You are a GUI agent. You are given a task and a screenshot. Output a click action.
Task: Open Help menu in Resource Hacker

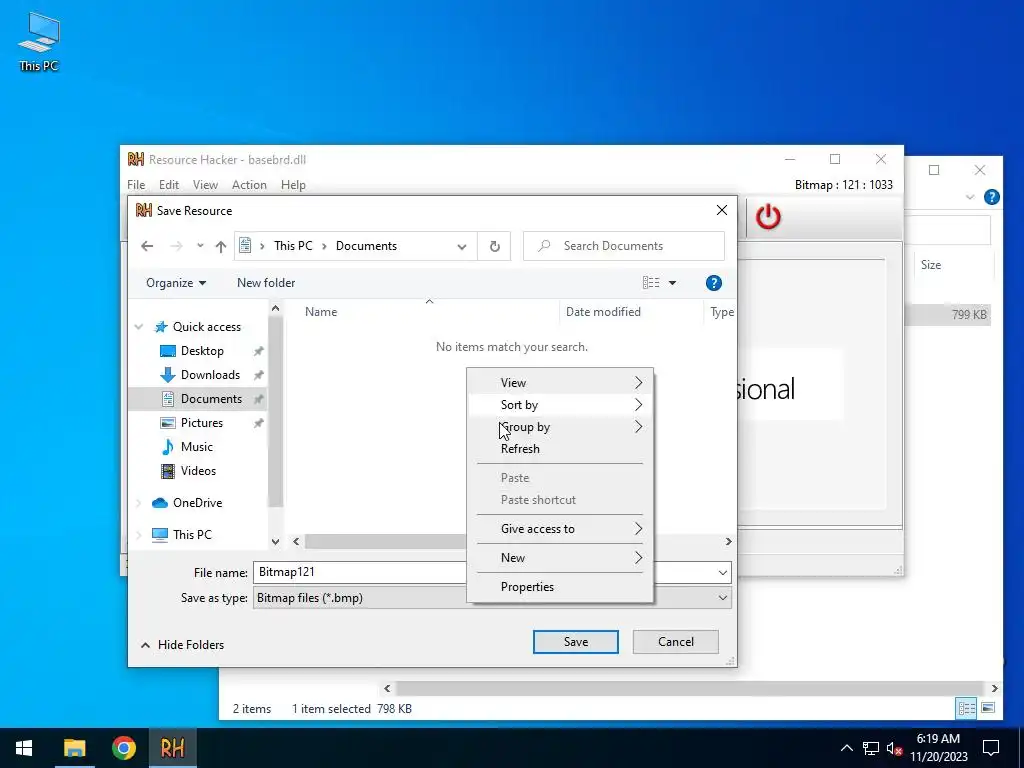pyautogui.click(x=293, y=185)
